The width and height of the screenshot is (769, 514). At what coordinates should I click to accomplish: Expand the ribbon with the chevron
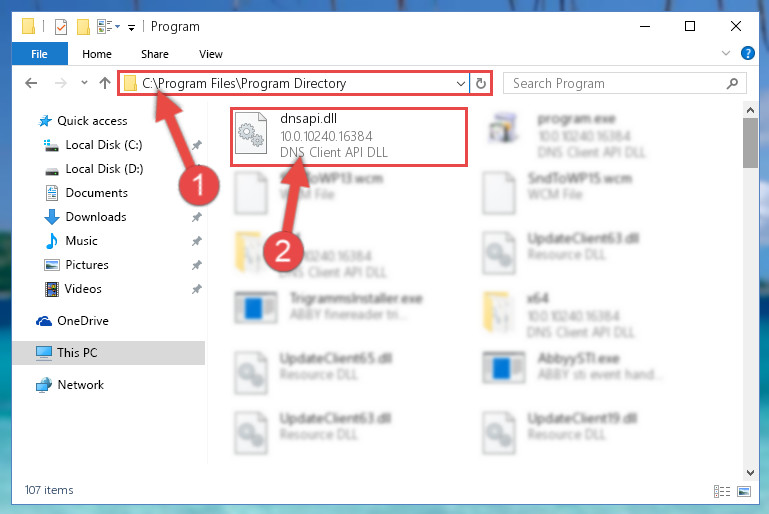tap(726, 53)
